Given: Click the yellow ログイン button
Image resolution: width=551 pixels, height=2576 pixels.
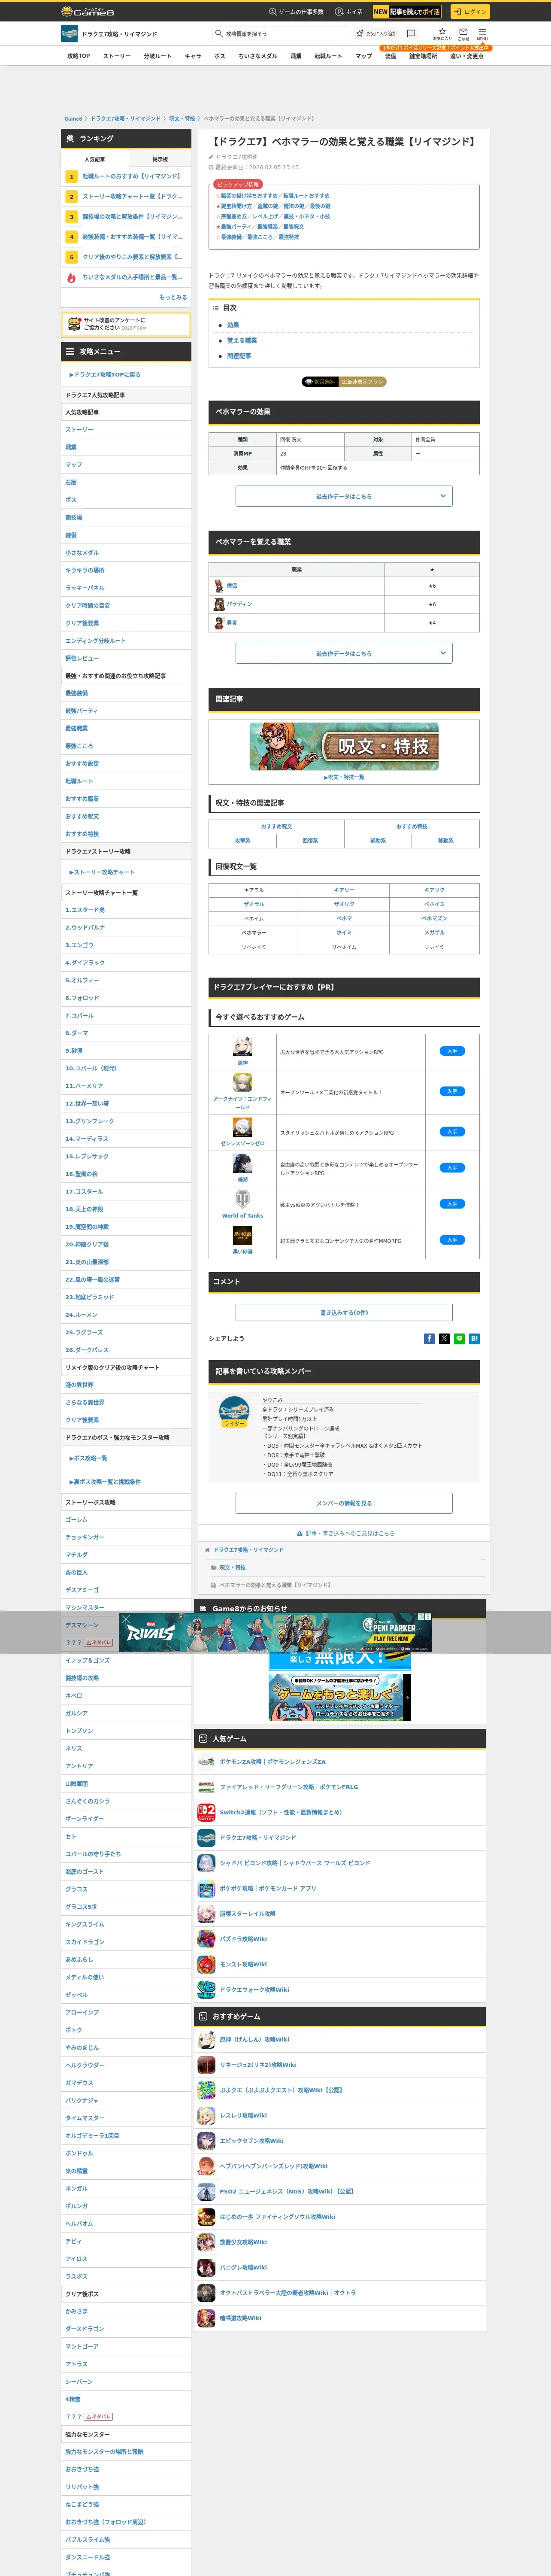Looking at the screenshot, I should [470, 12].
